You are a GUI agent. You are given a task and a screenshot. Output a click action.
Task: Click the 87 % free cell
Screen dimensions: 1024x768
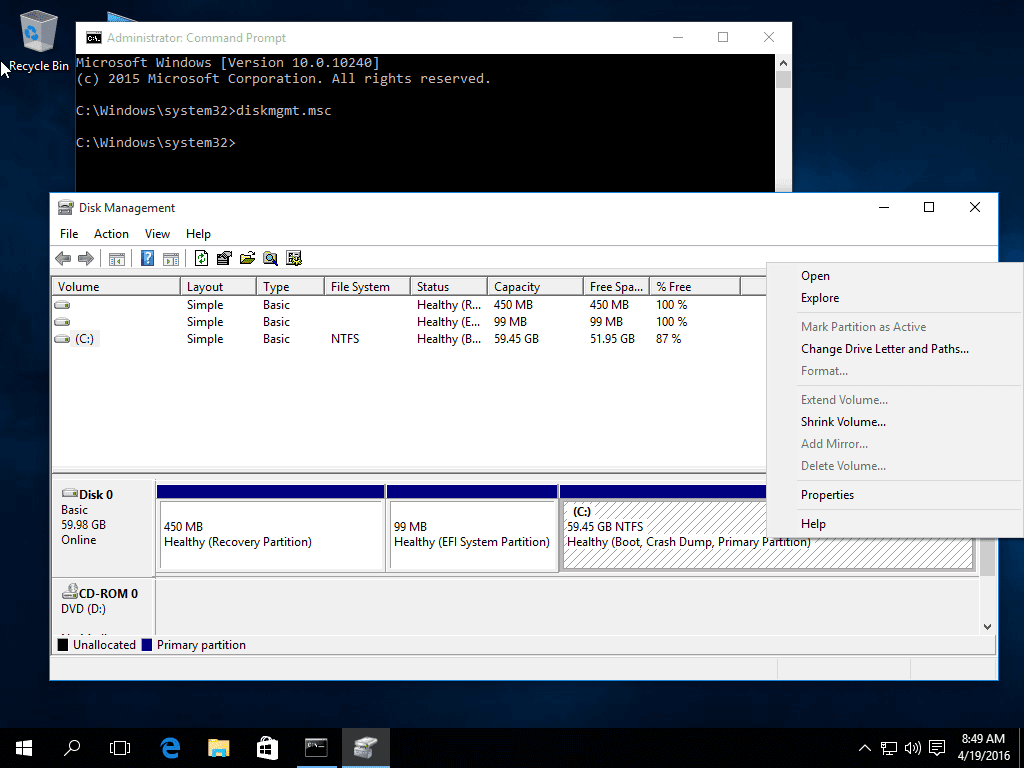[x=669, y=339]
